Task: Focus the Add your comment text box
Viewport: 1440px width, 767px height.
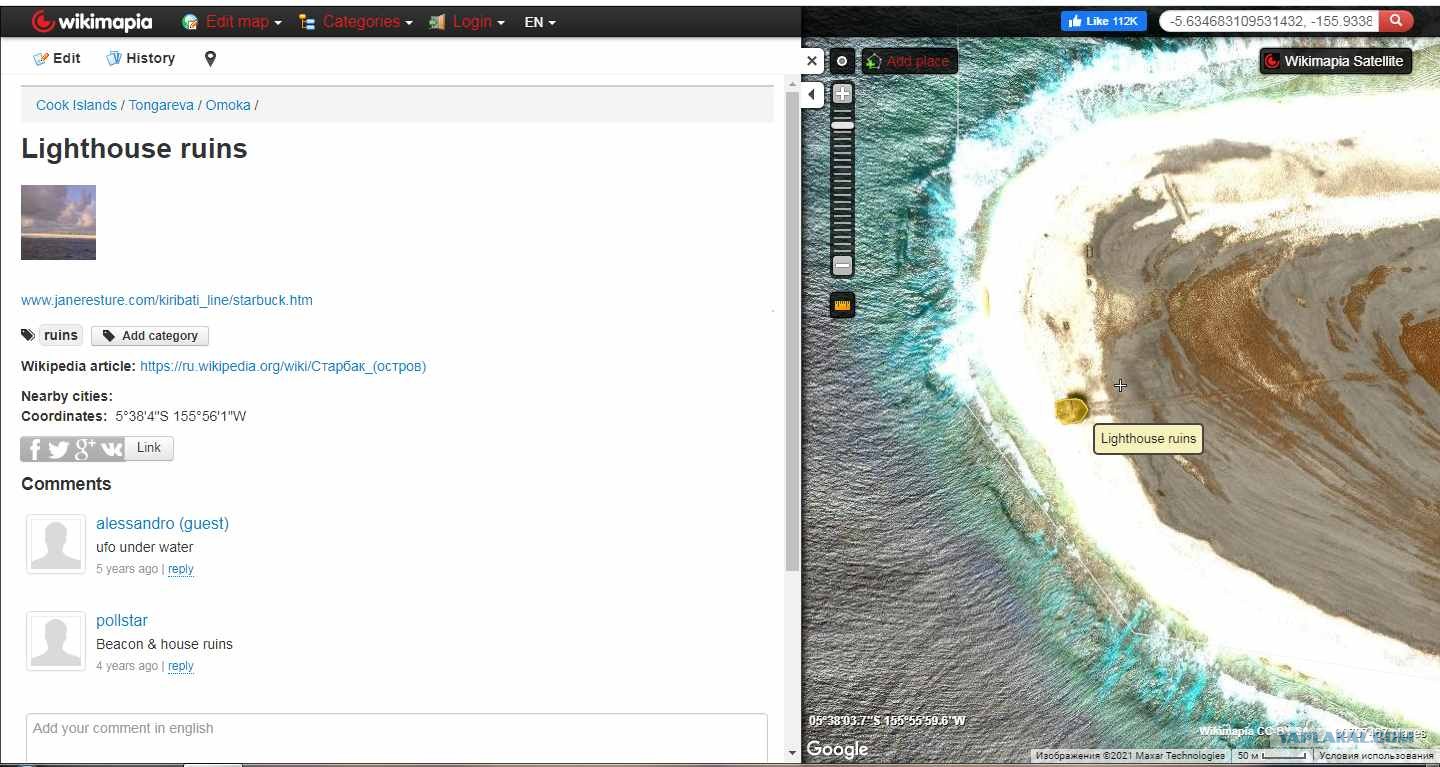Action: point(397,737)
